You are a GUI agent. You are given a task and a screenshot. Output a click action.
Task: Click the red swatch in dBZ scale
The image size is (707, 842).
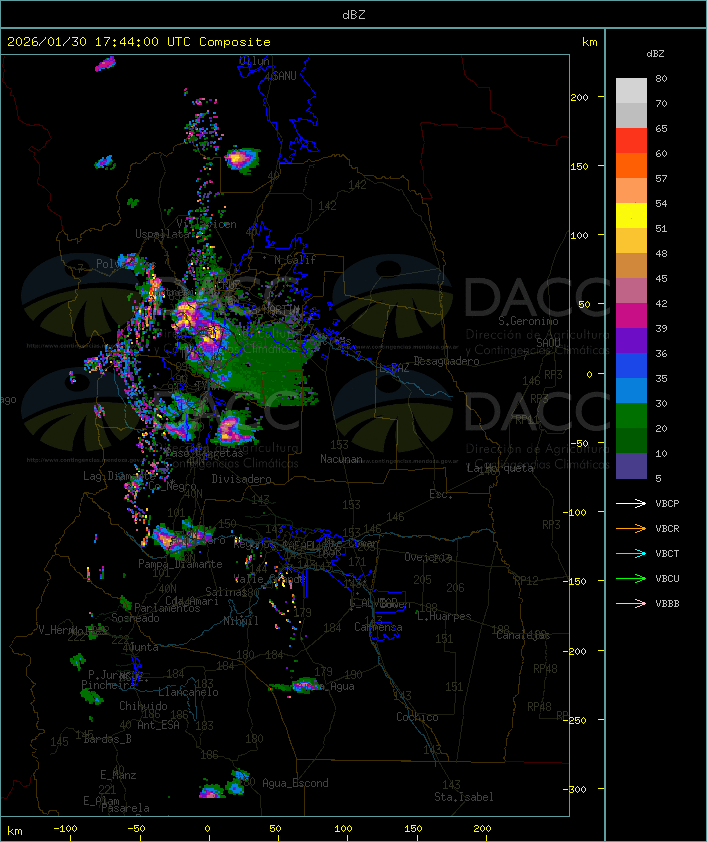pyautogui.click(x=631, y=141)
